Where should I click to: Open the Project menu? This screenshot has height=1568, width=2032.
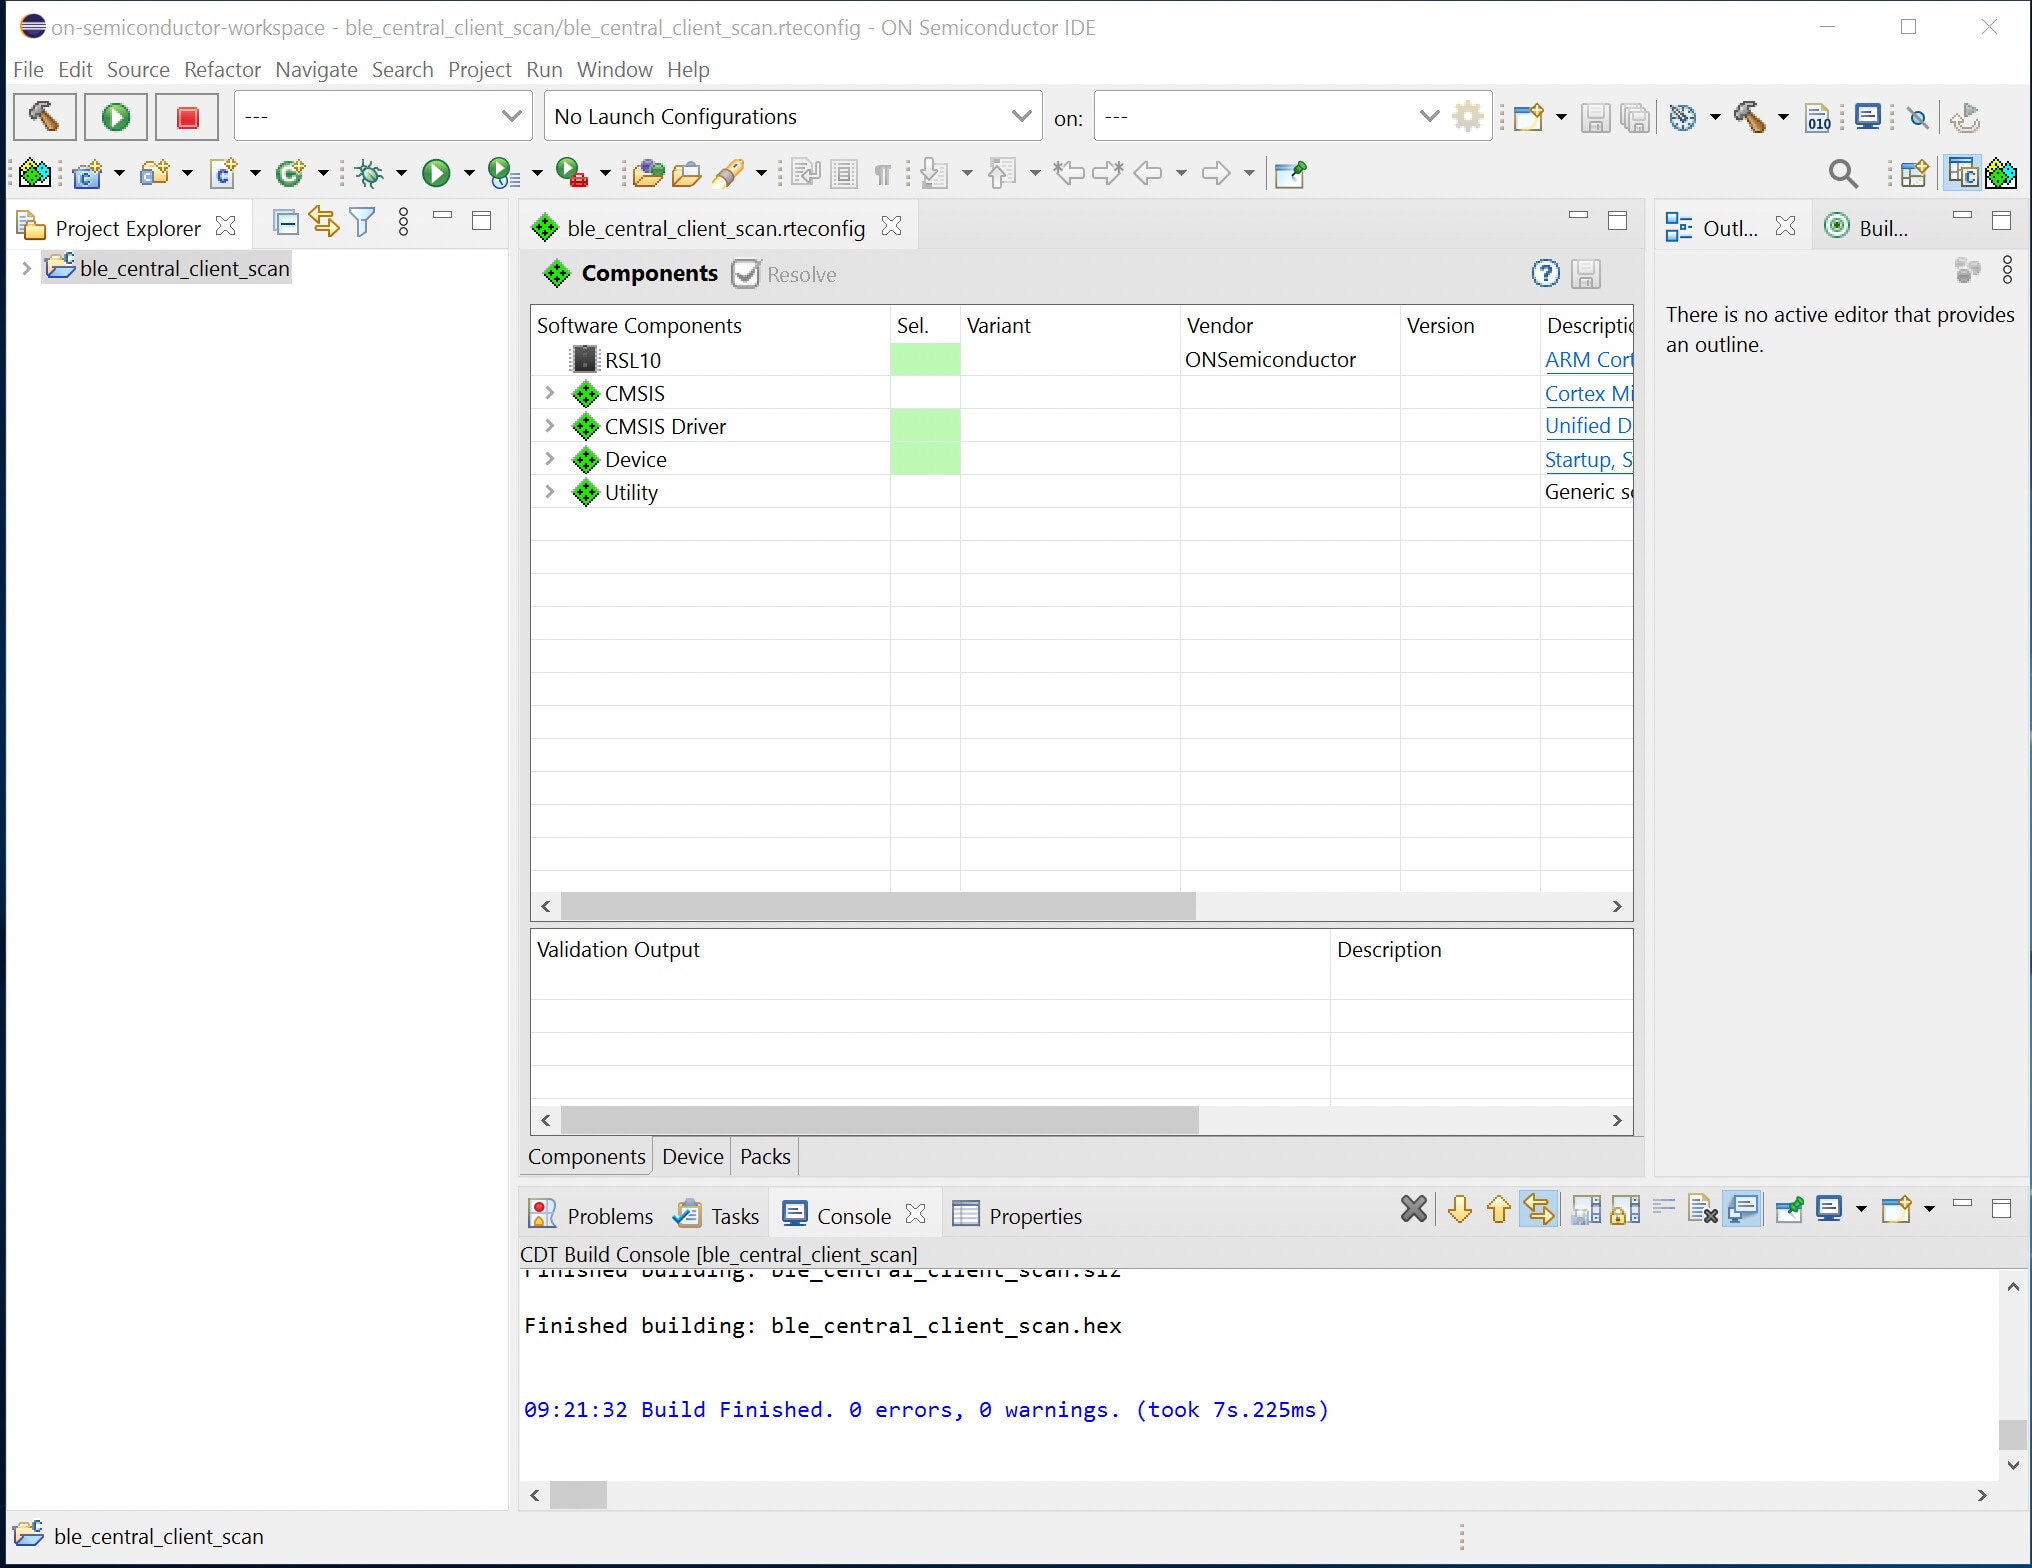479,70
